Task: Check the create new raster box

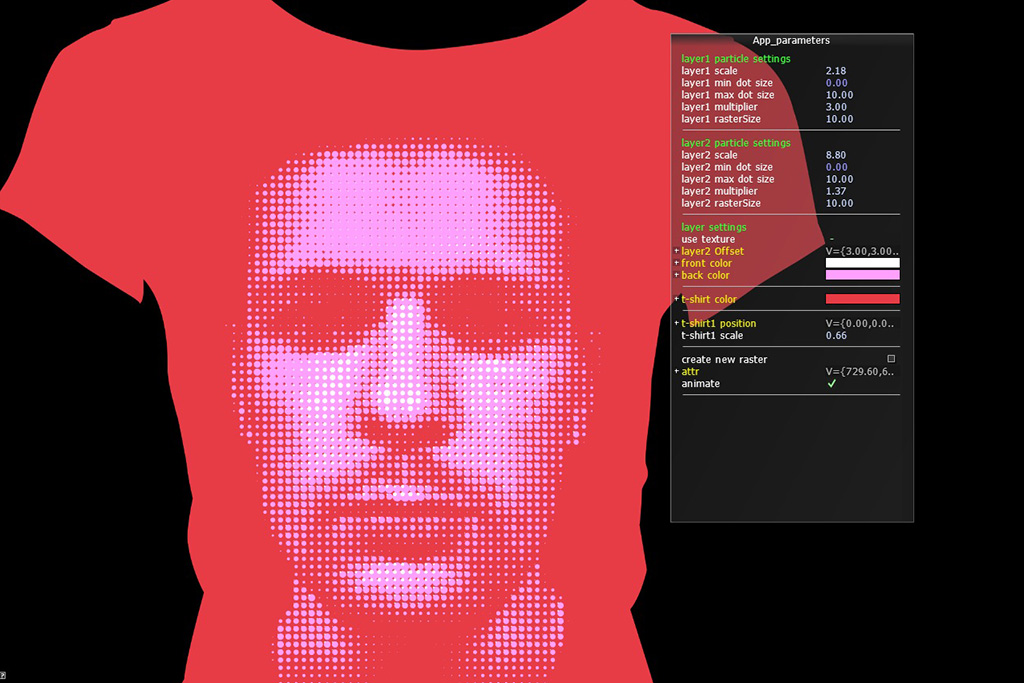Action: tap(891, 359)
